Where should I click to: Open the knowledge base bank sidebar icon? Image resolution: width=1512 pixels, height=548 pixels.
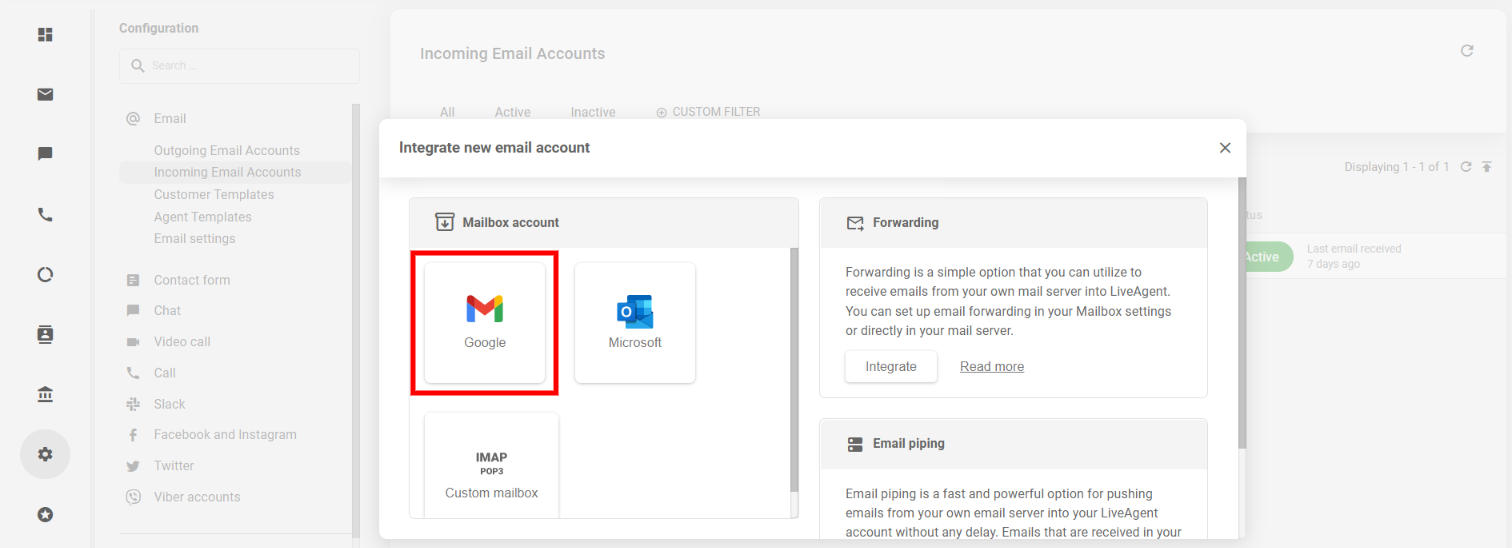pyautogui.click(x=45, y=395)
